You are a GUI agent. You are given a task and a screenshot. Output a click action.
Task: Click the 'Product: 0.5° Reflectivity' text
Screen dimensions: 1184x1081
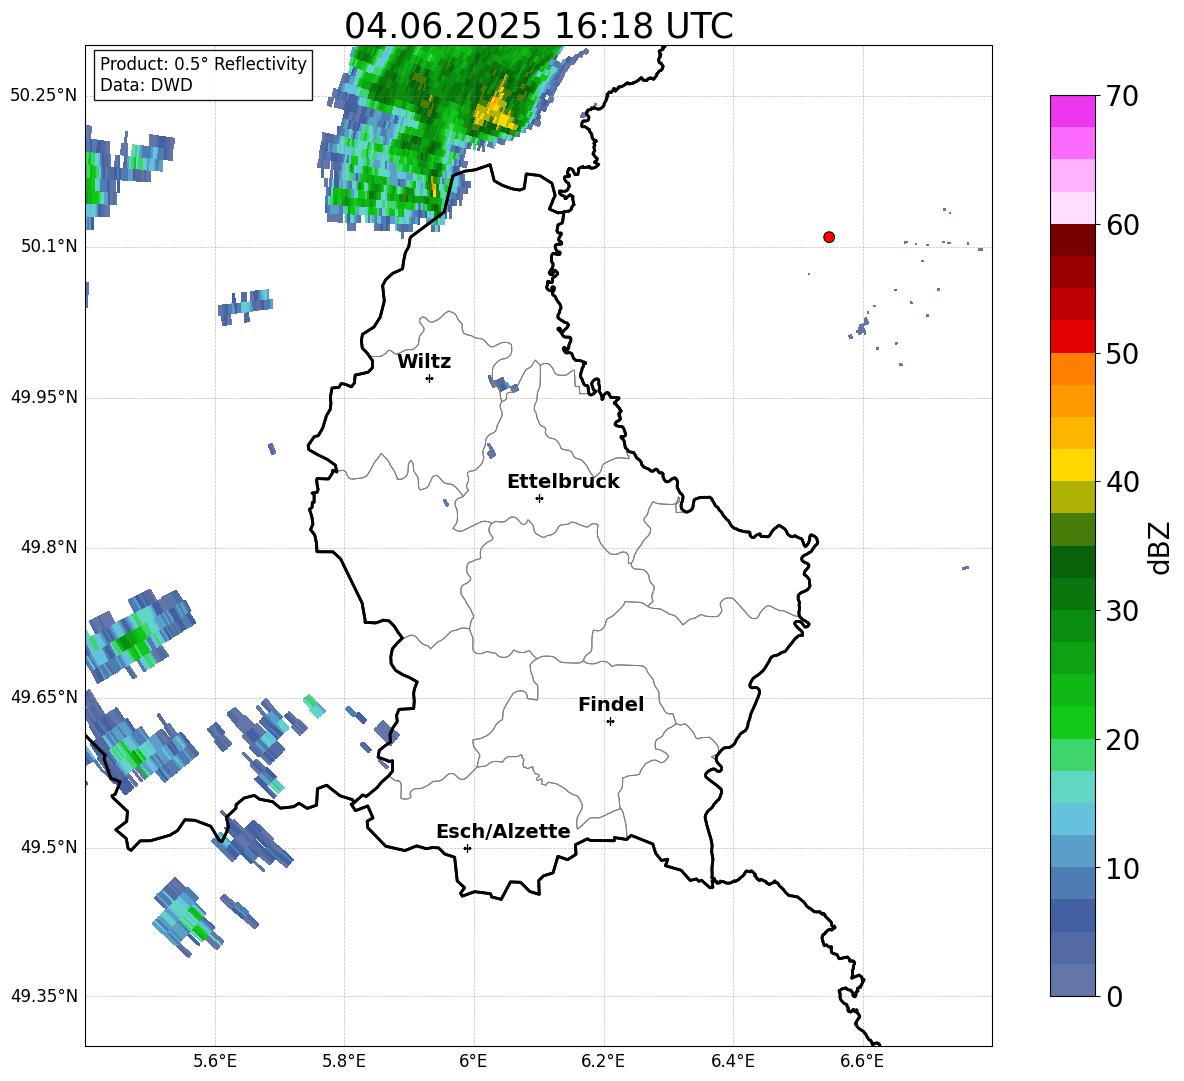203,64
